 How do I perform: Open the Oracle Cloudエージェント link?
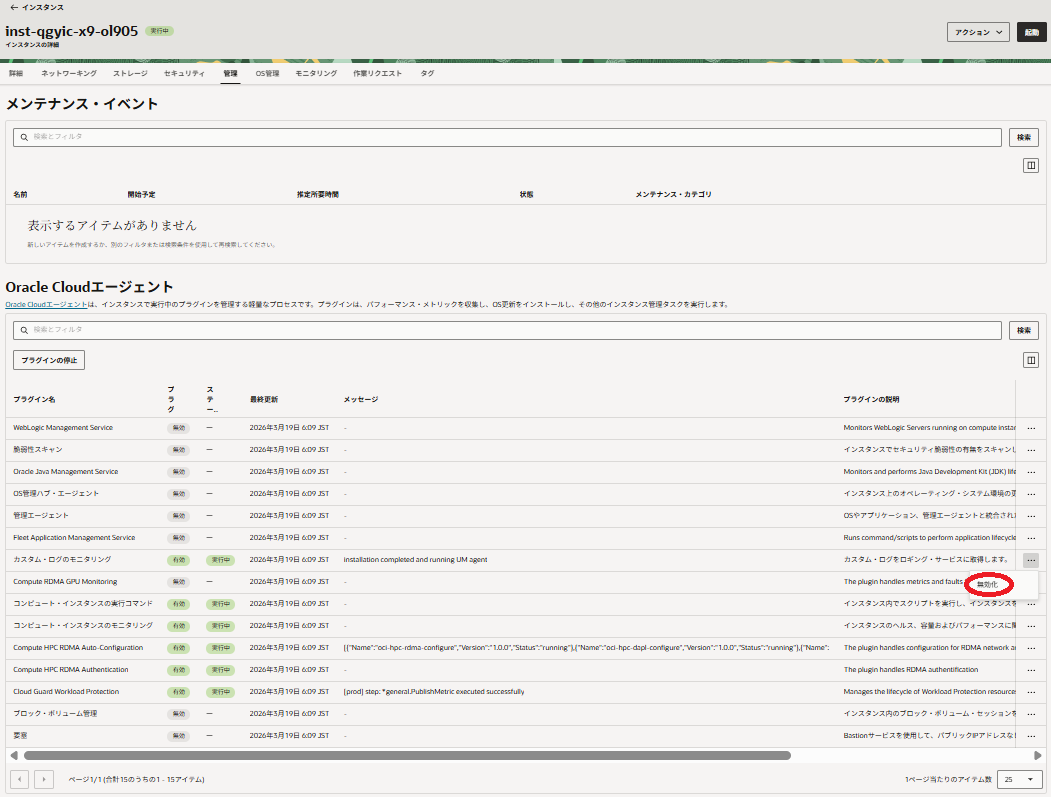click(x=46, y=304)
